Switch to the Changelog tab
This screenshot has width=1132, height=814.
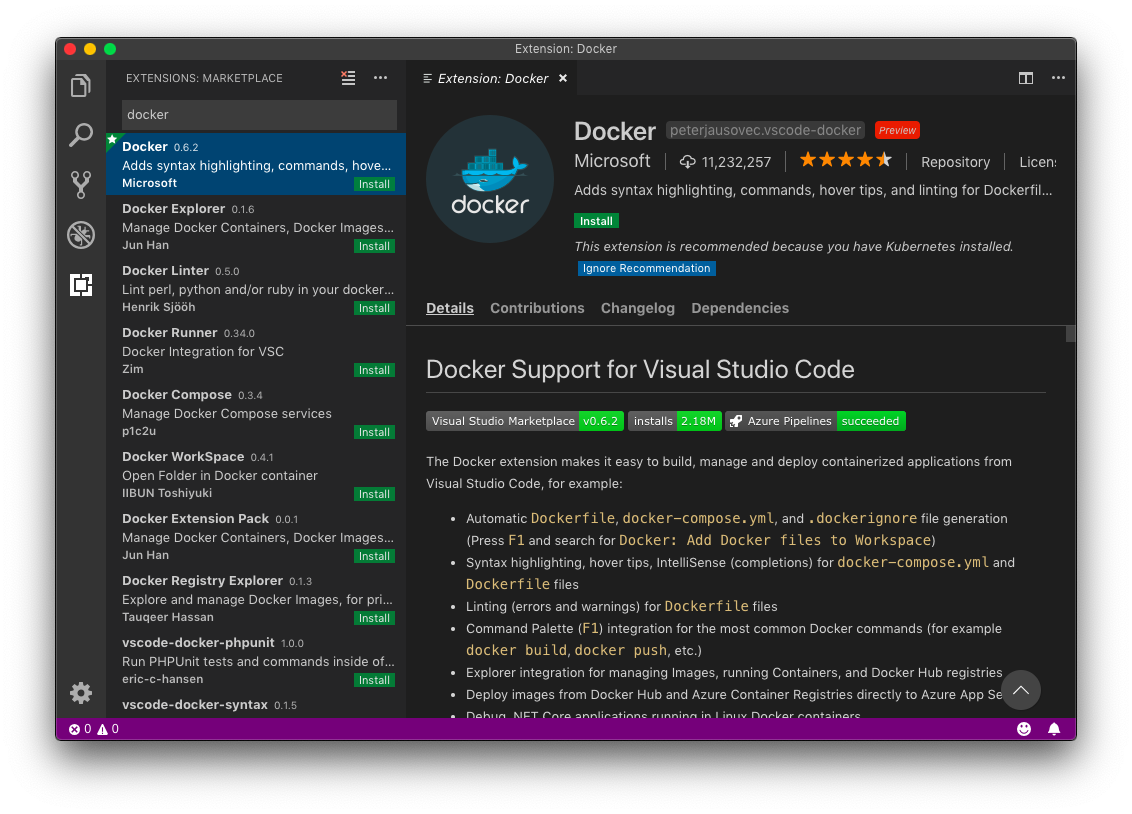(637, 308)
